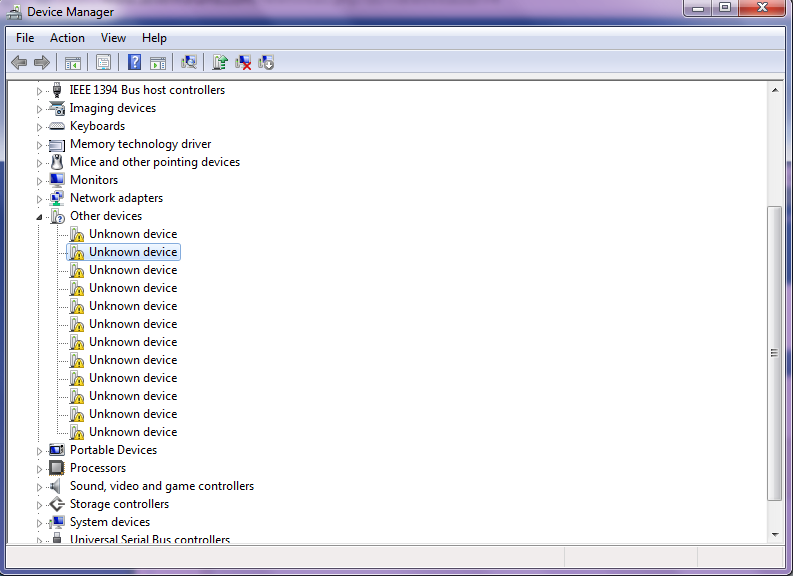The image size is (793, 576).
Task: Click the System devices category icon
Action: point(57,521)
